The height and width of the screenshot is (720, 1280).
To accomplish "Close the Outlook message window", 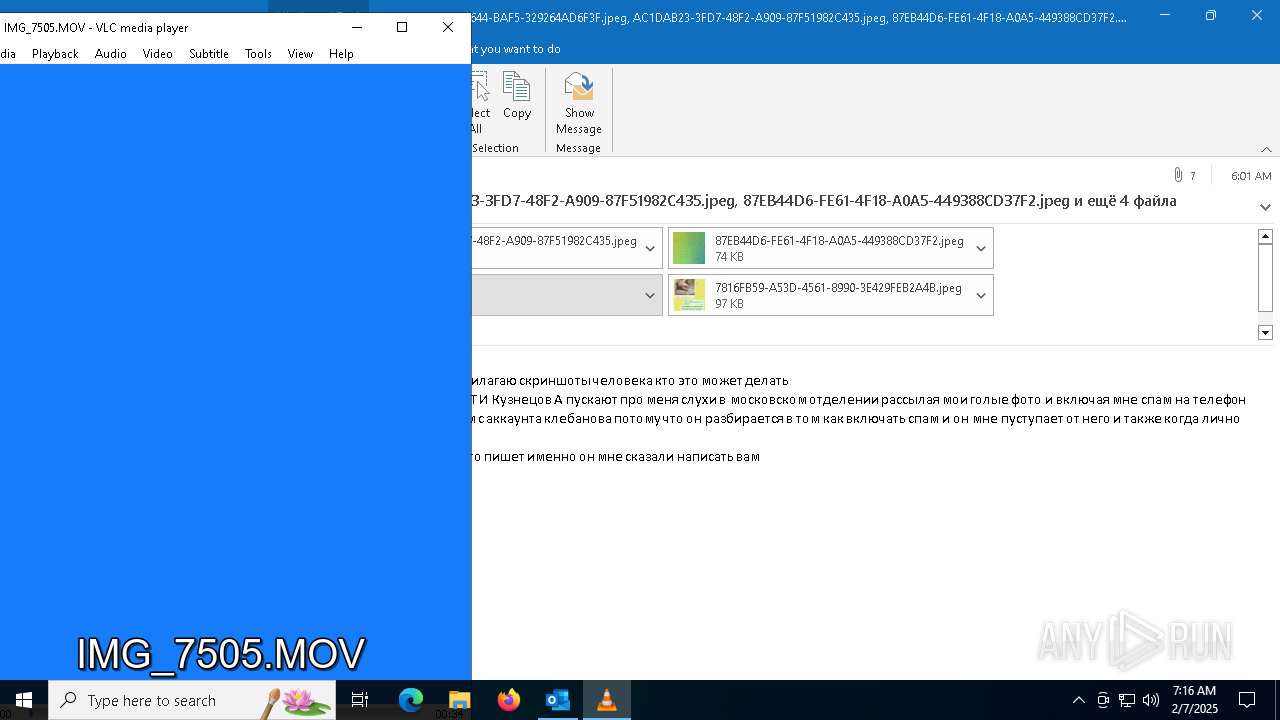I will tap(1257, 15).
